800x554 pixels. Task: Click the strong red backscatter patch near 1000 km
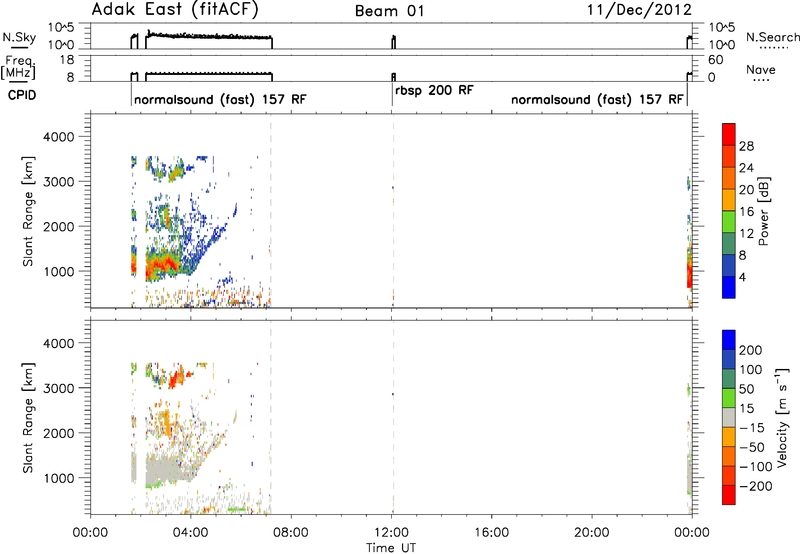[x=160, y=265]
